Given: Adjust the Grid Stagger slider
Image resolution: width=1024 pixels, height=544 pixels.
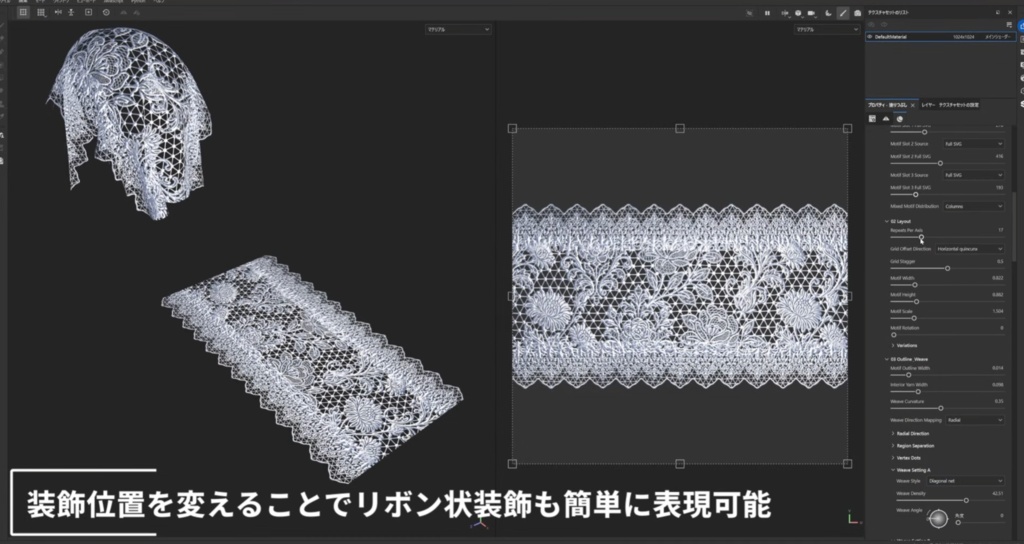Looking at the screenshot, I should 947,268.
